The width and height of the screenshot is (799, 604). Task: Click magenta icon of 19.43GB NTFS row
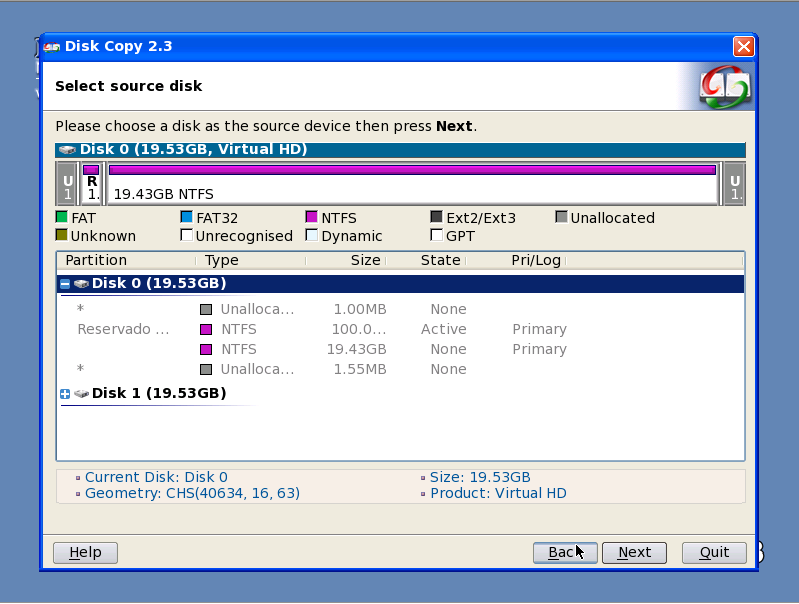click(206, 349)
